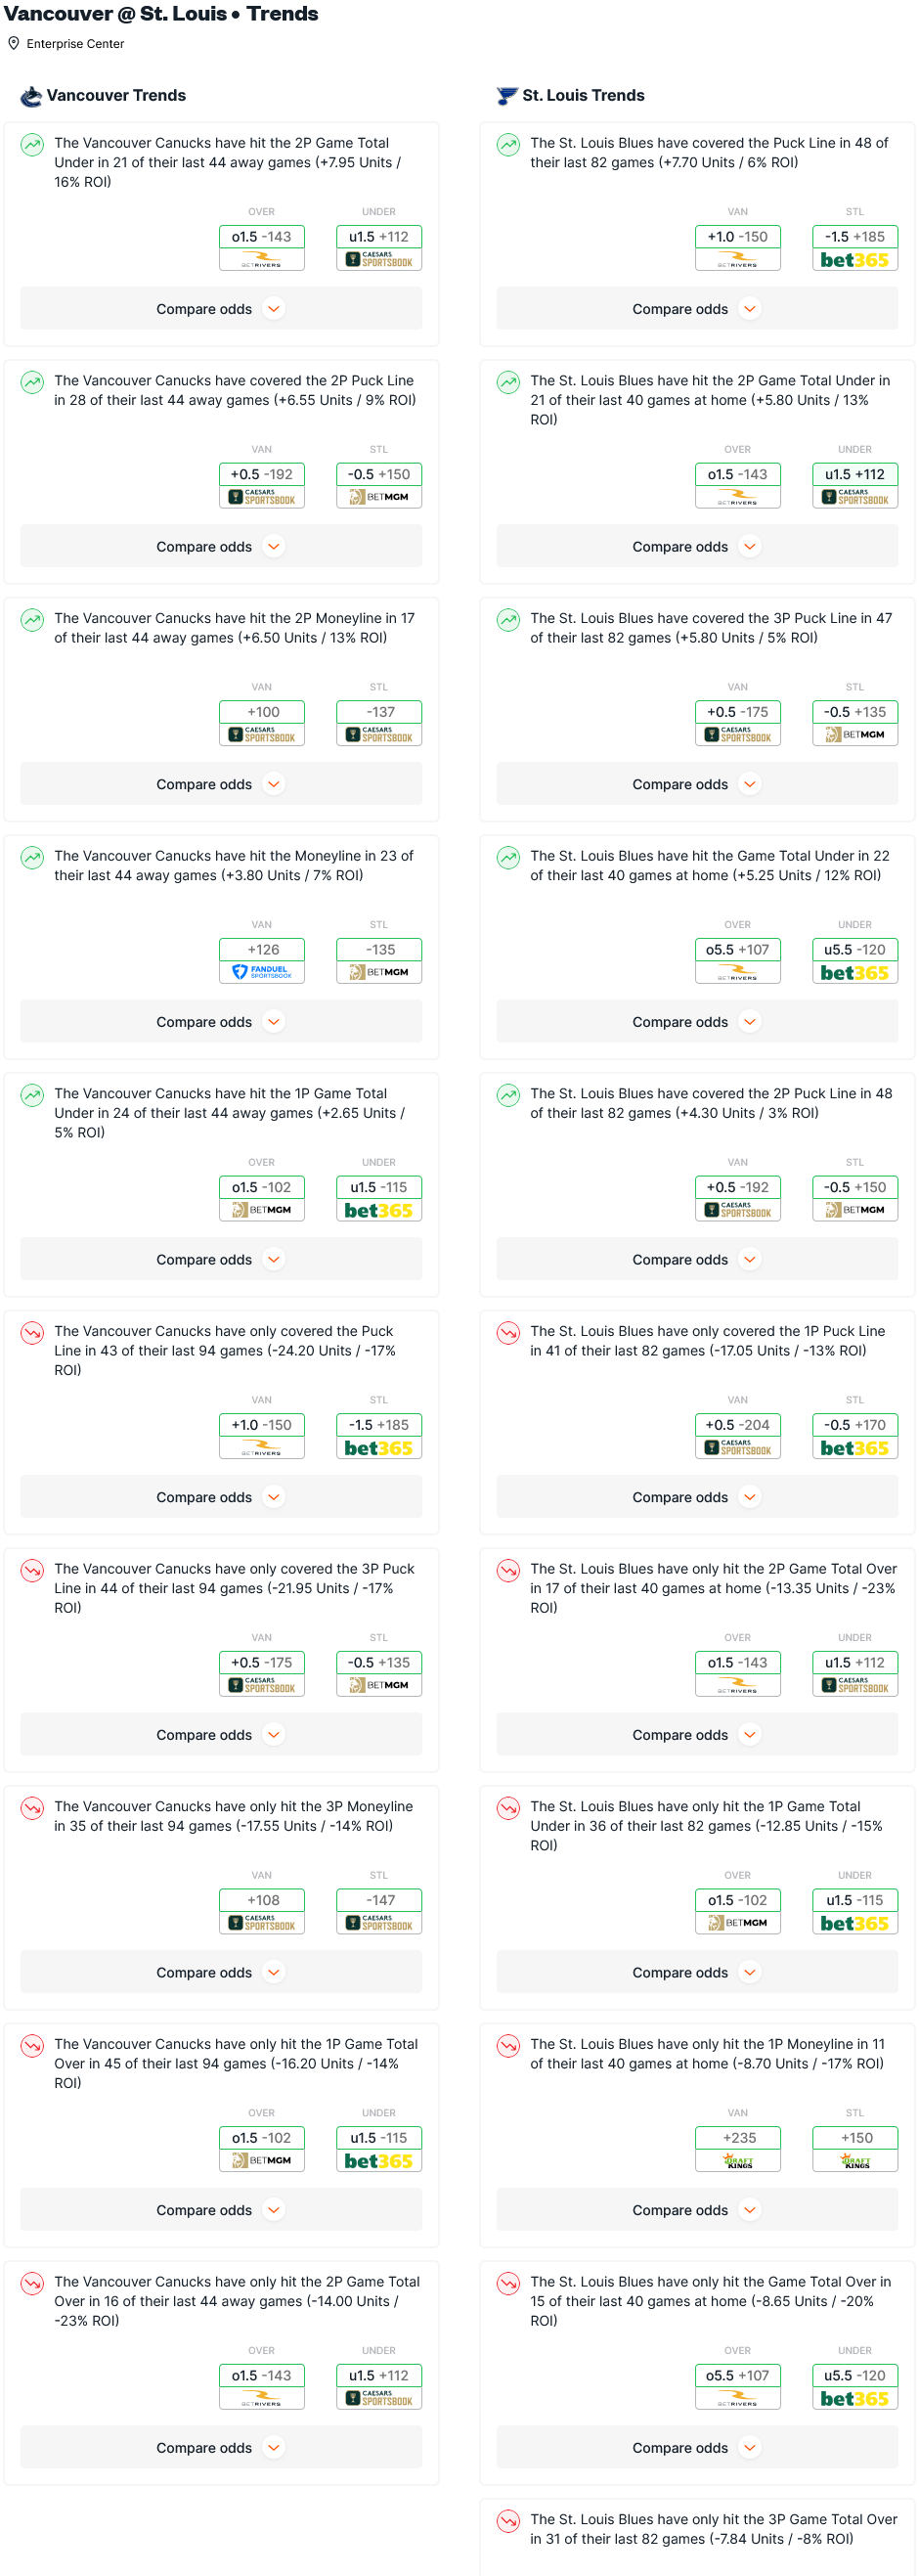The image size is (919, 2576).
Task: Click the Enterprise Center location pin icon
Action: [x=14, y=44]
